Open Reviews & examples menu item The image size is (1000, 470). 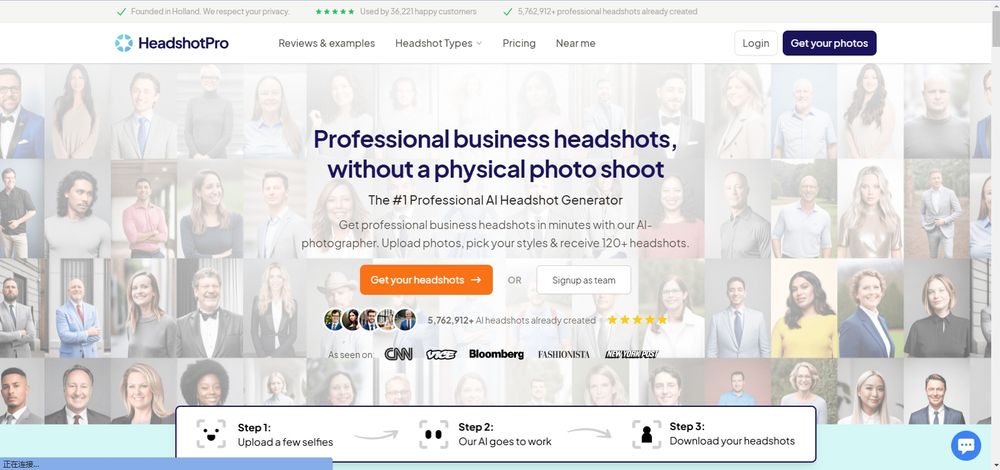coord(327,43)
